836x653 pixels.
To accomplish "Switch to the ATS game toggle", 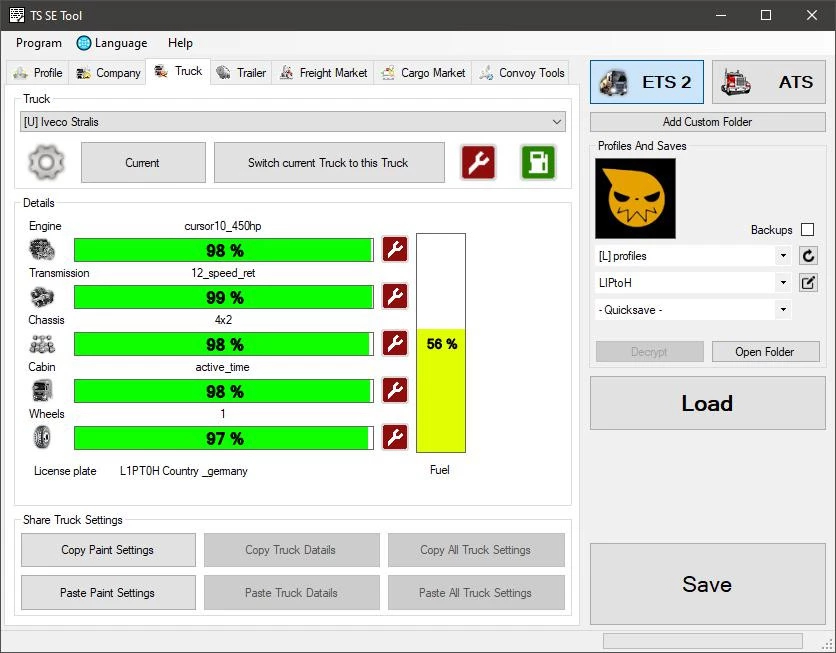I will pyautogui.click(x=766, y=82).
